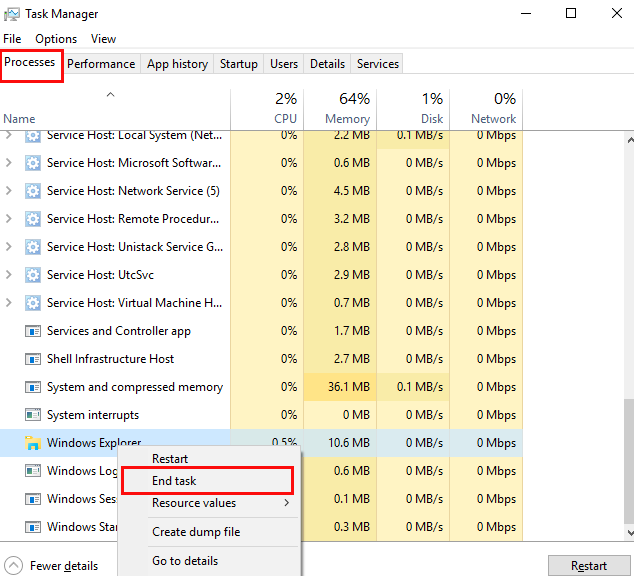The image size is (634, 576).
Task: Click the gear icon for Service Host: Remote Procedure
Action: tap(33, 219)
